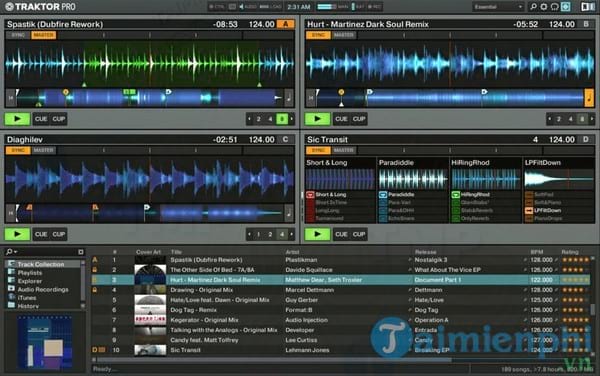Click CUP button on Deck D
Image resolution: width=600 pixels, height=376 pixels.
pyautogui.click(x=359, y=234)
